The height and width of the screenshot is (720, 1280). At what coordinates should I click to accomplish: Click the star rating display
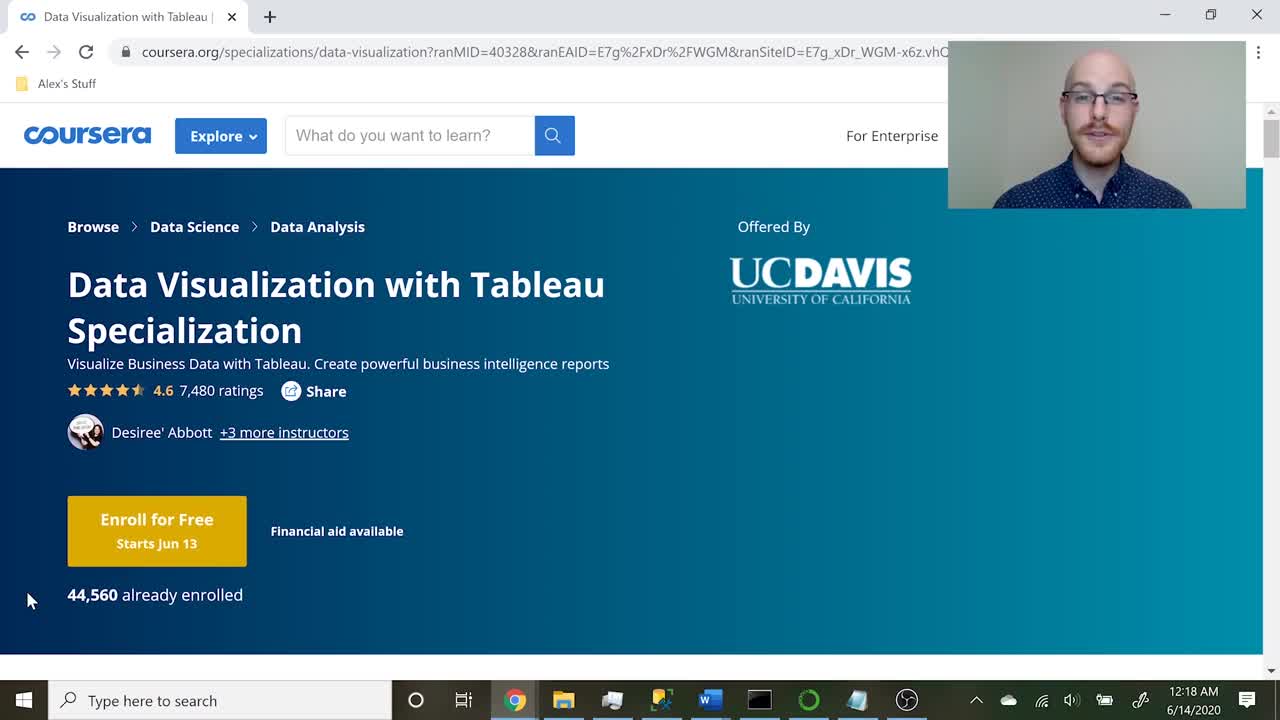click(x=106, y=391)
